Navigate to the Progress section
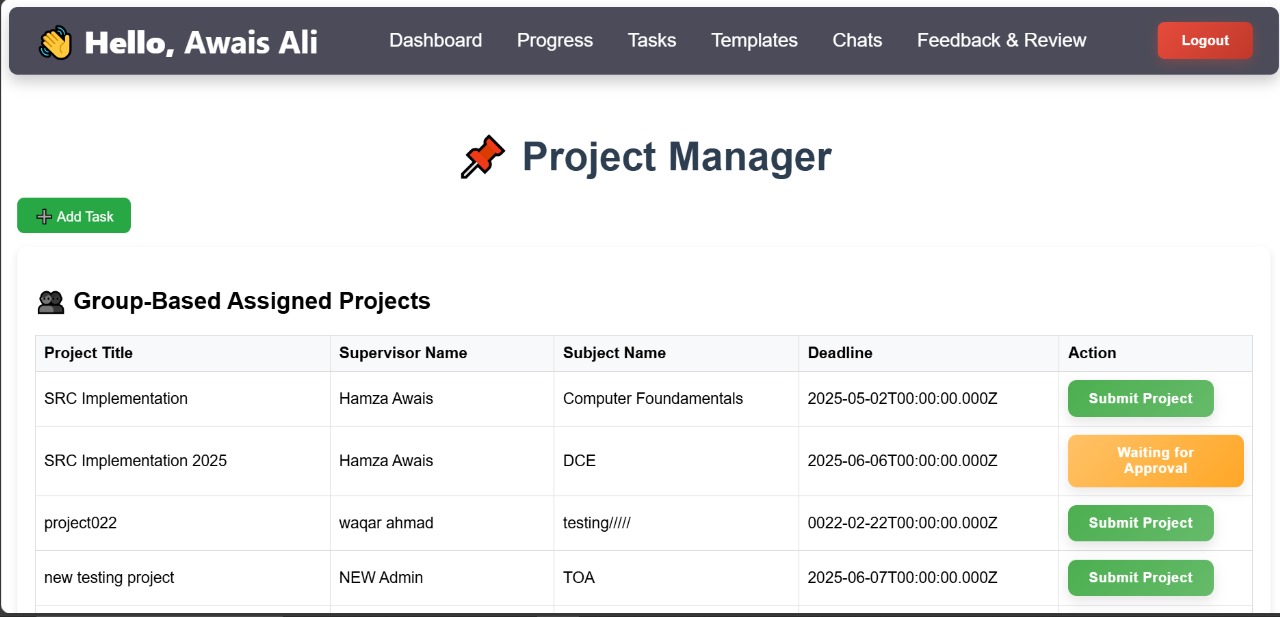This screenshot has height=617, width=1280. coord(554,40)
